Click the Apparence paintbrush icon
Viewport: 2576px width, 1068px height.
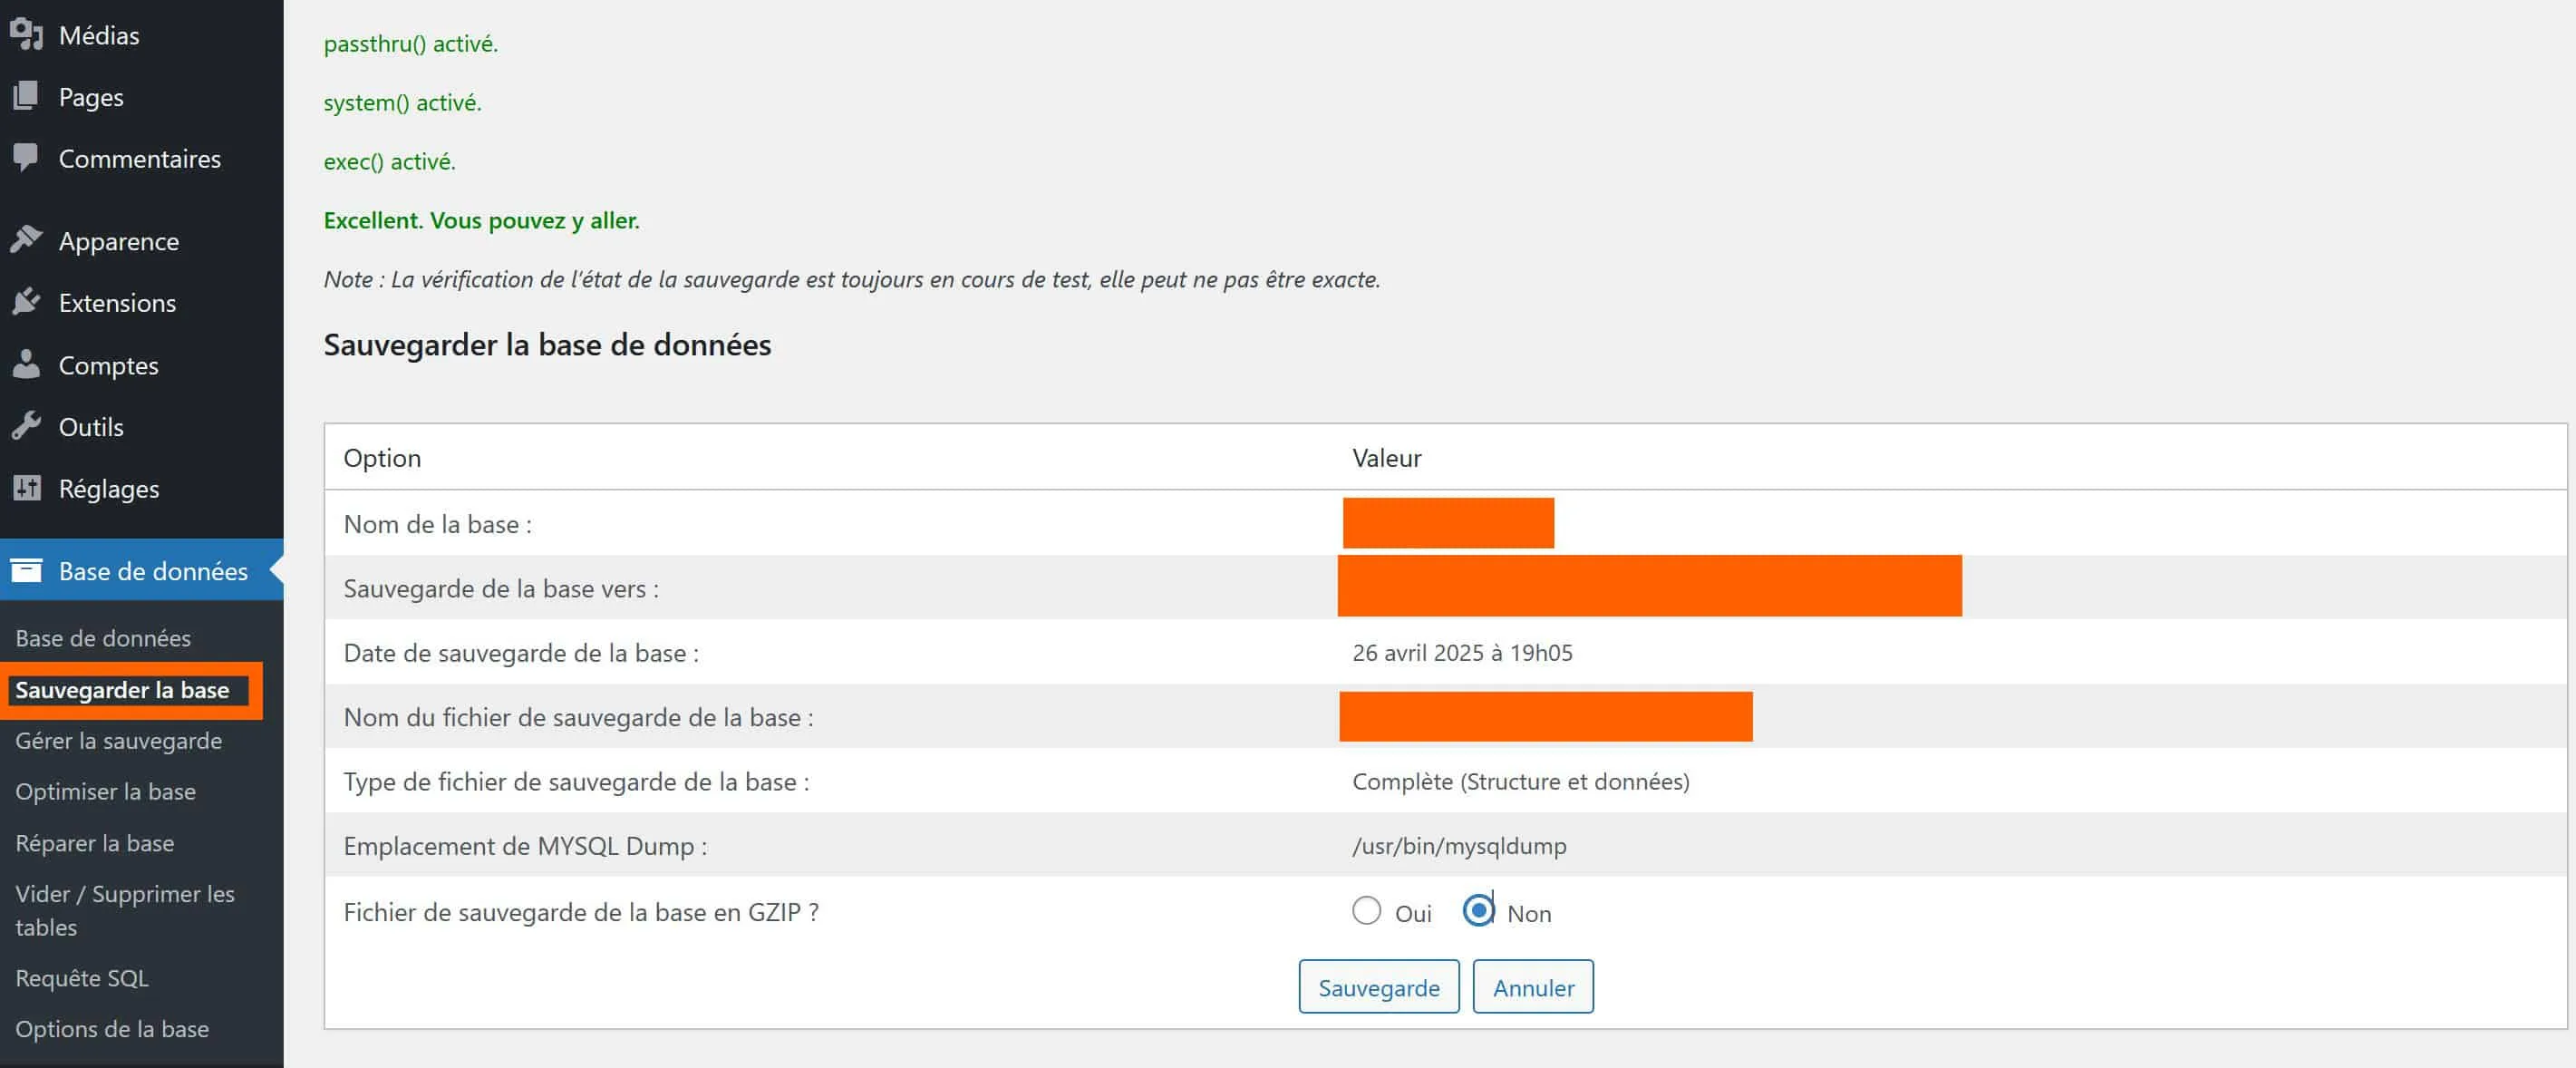tap(26, 240)
